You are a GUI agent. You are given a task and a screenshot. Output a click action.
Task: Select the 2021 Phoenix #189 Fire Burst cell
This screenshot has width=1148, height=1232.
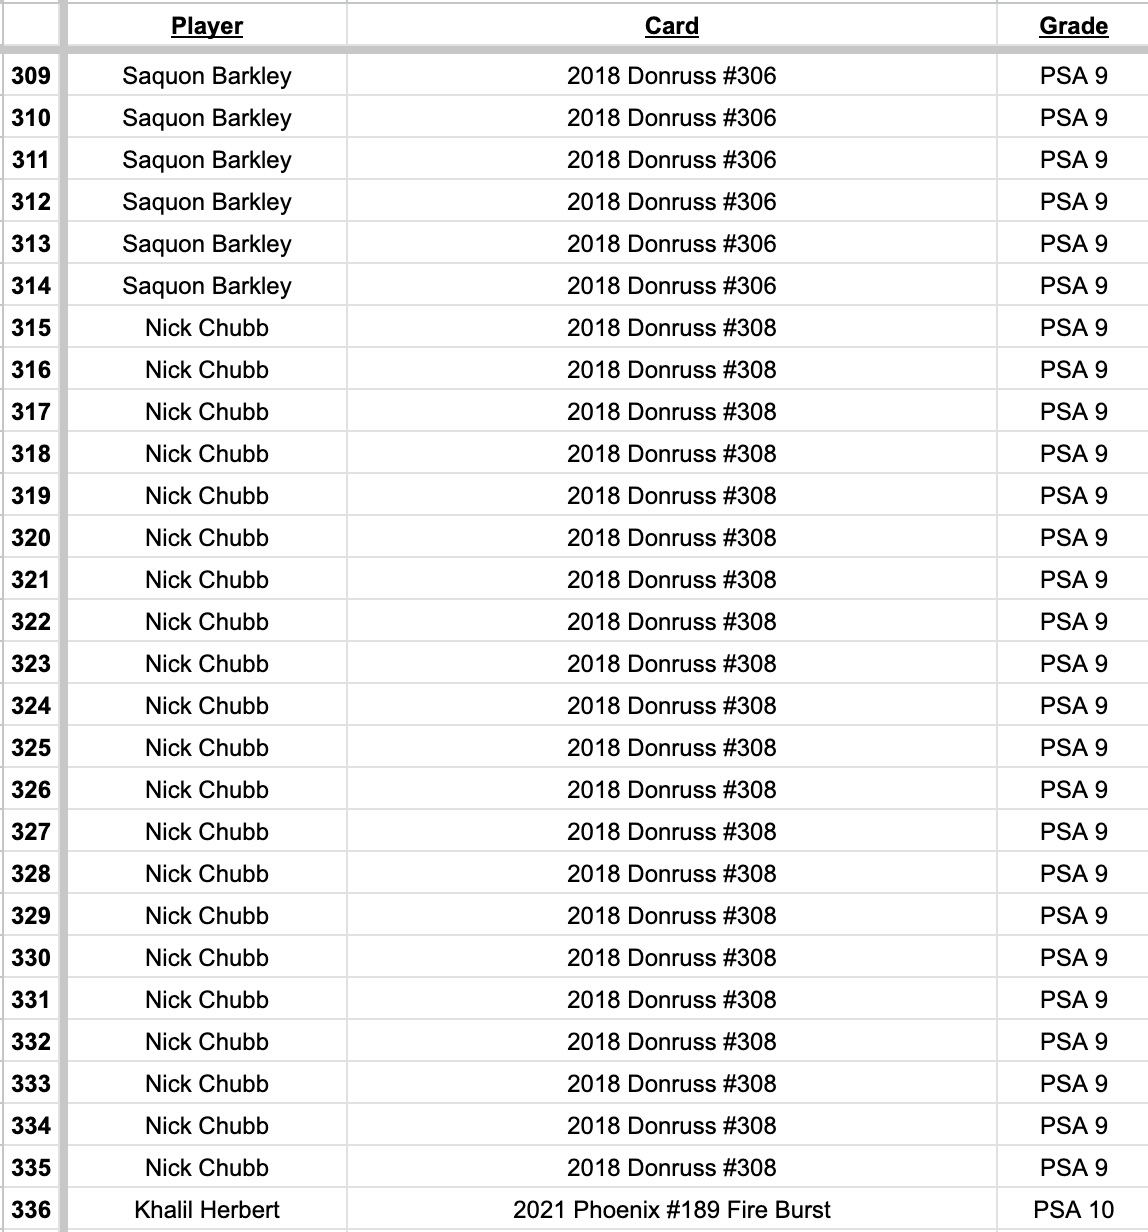coord(671,1210)
